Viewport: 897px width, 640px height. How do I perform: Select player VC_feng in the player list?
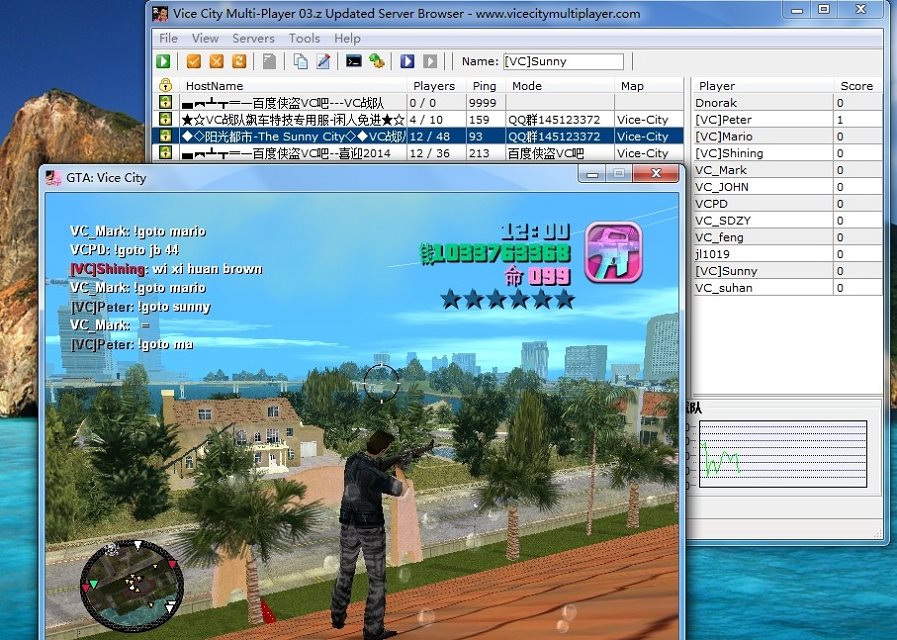787,237
